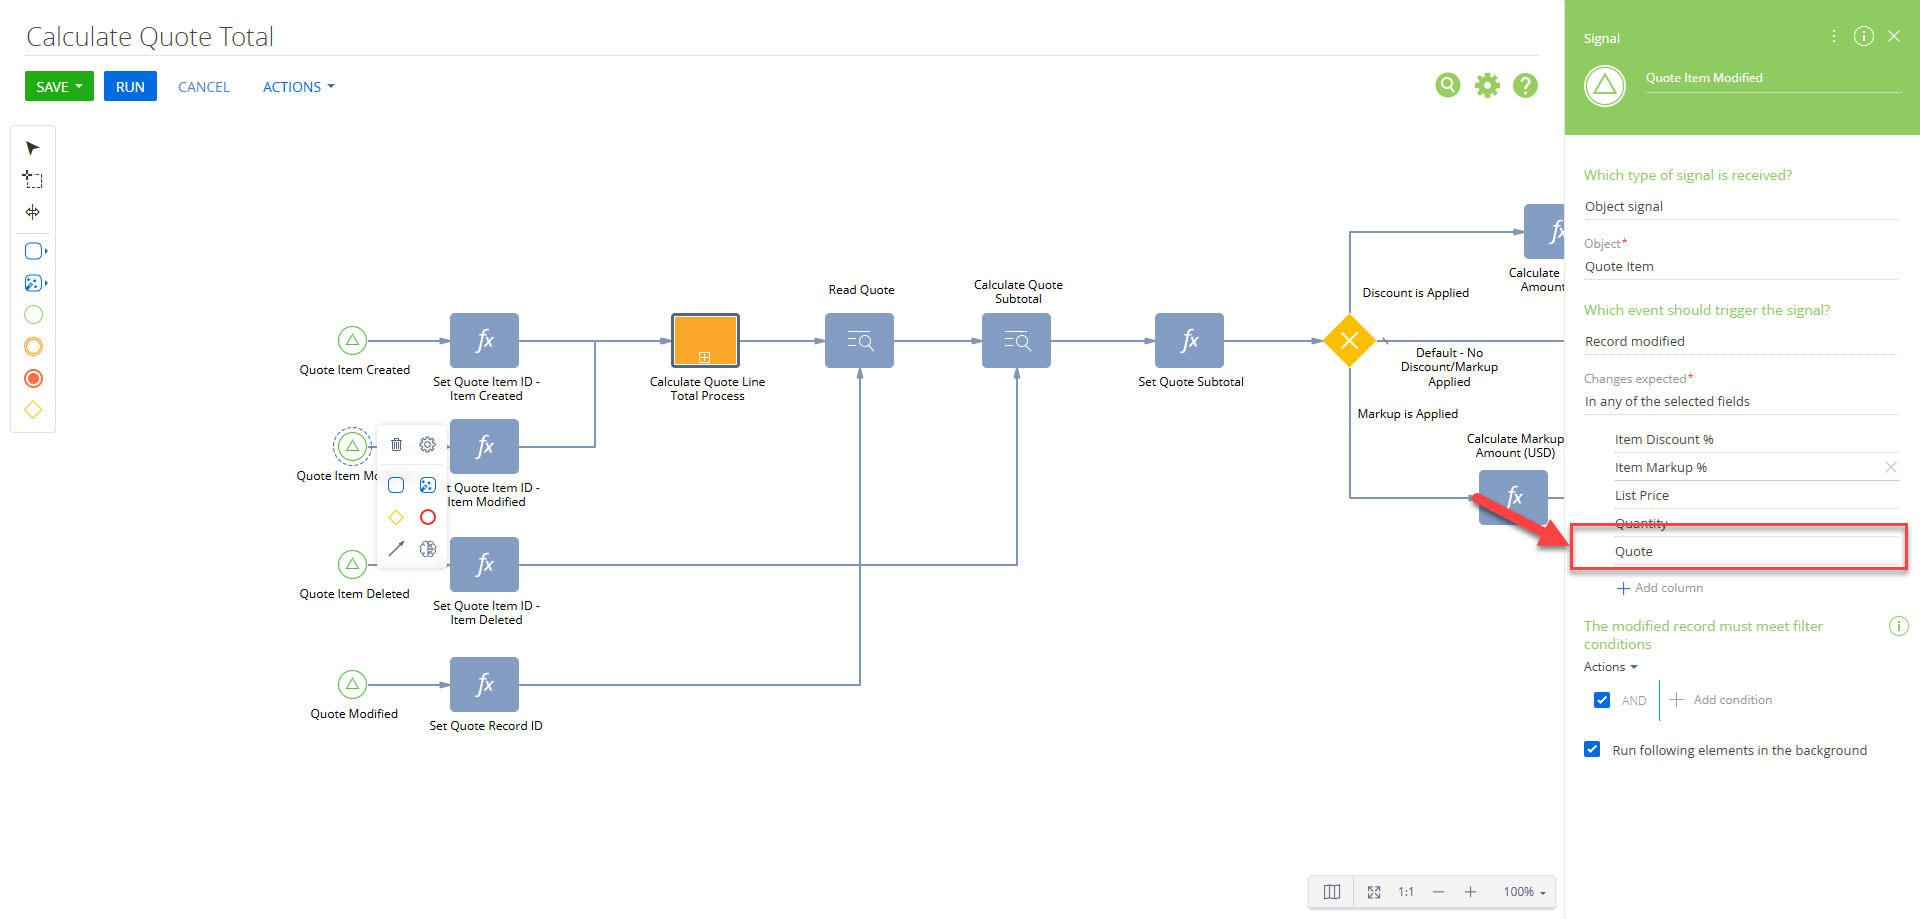Screen dimensions: 1920x919
Task: Delete selected element with trash icon
Action: click(396, 445)
